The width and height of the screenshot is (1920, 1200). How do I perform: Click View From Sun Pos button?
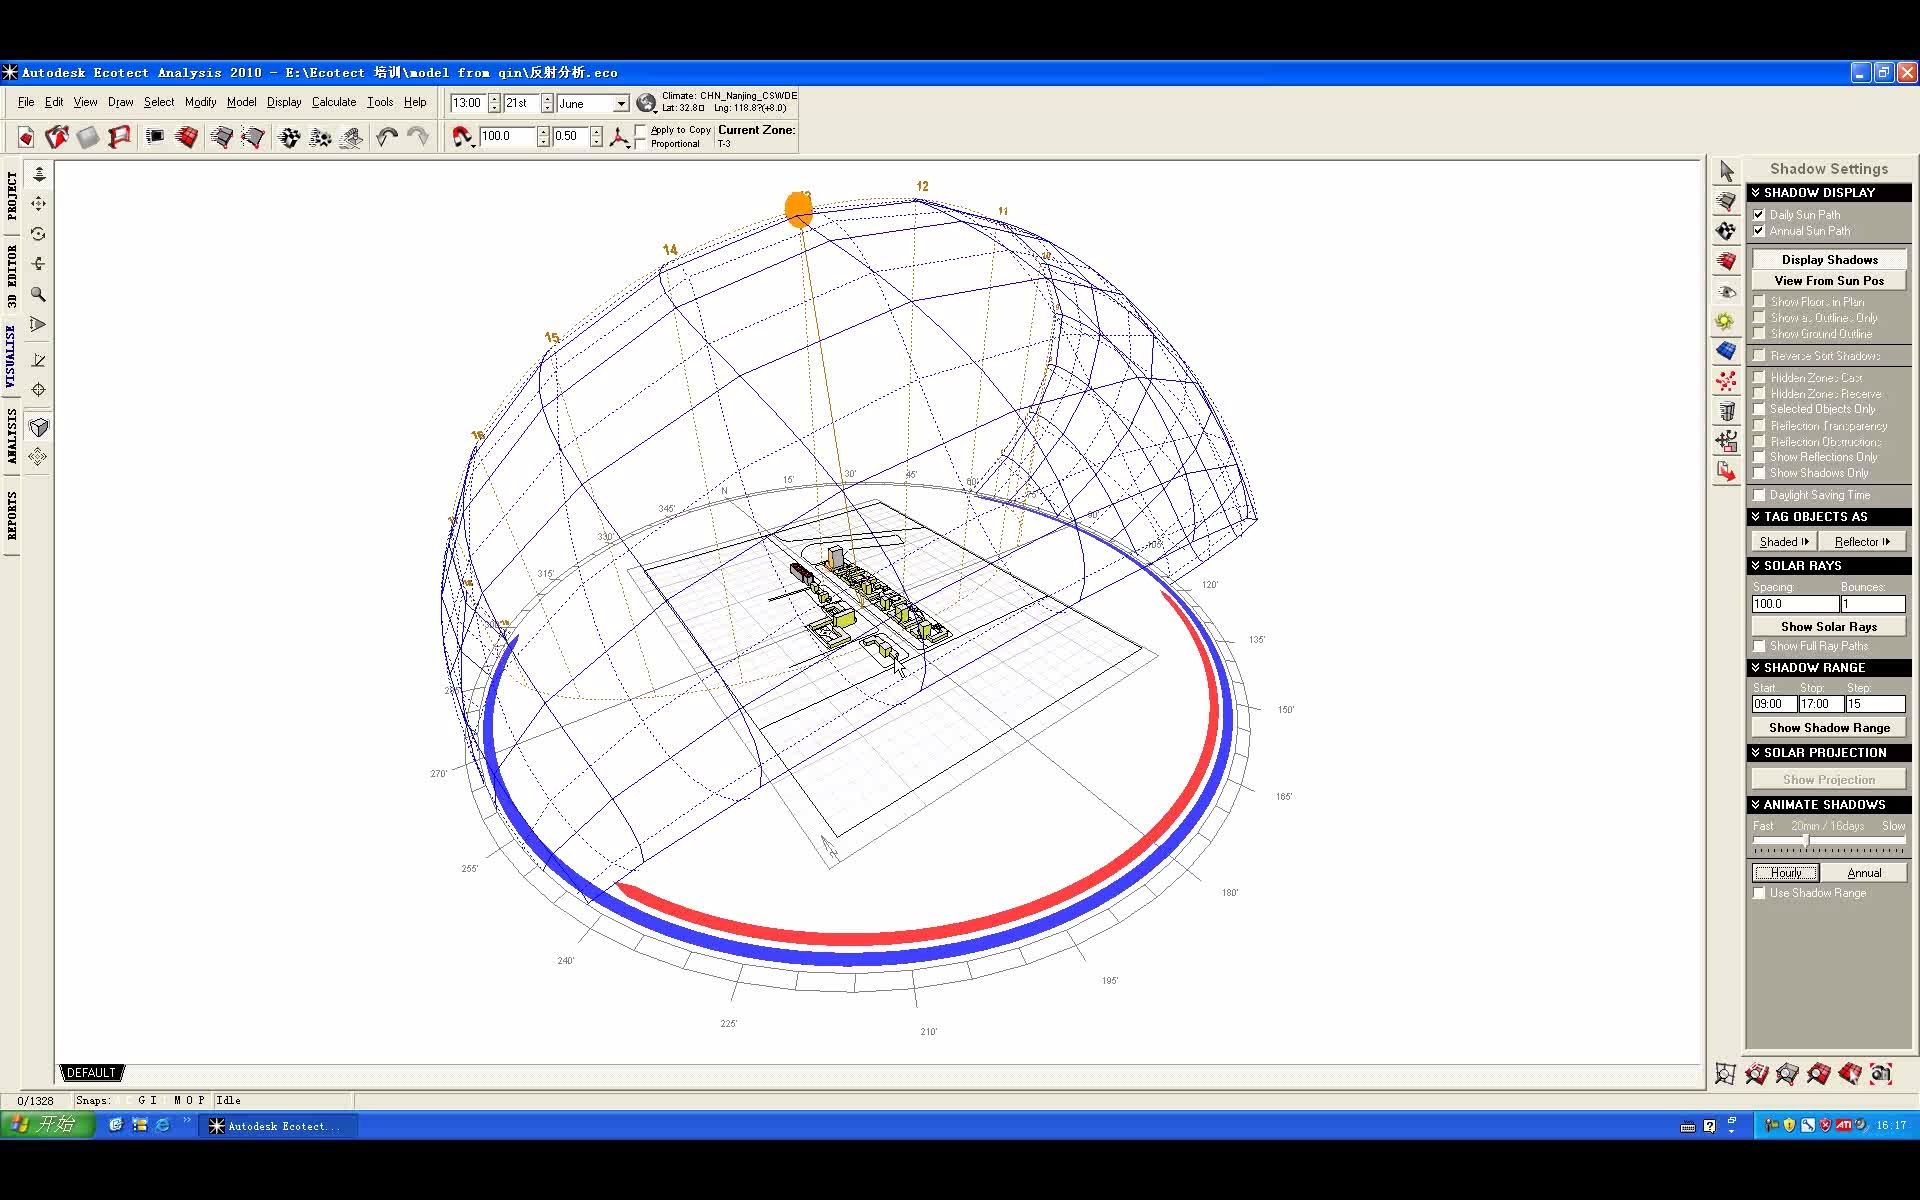(1829, 281)
